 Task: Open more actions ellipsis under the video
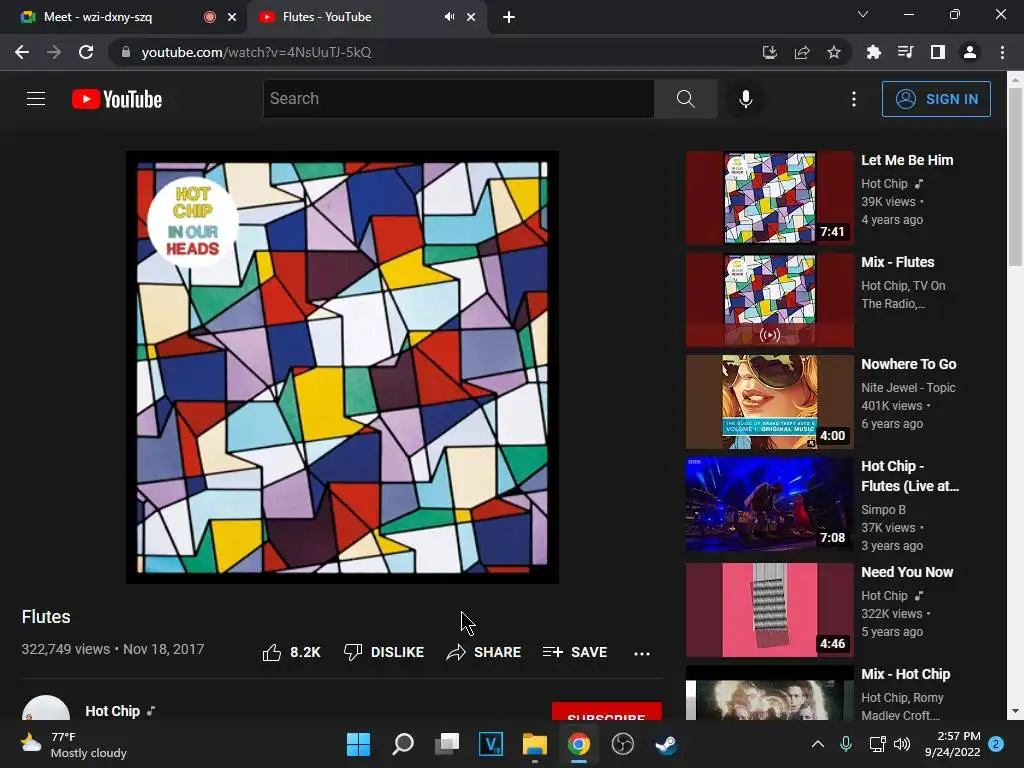642,653
